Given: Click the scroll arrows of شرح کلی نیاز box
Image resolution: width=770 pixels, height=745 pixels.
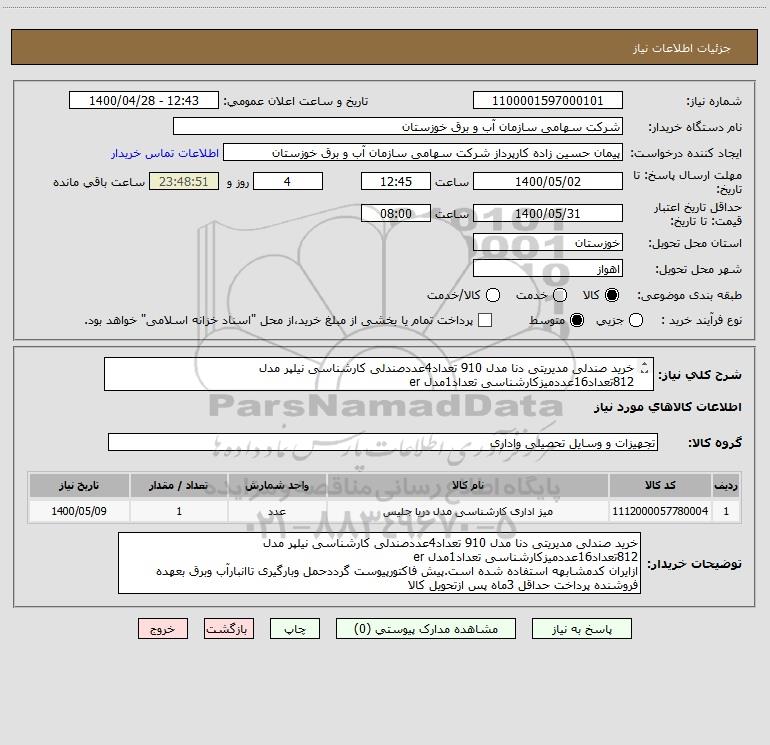Looking at the screenshot, I should tap(645, 367).
